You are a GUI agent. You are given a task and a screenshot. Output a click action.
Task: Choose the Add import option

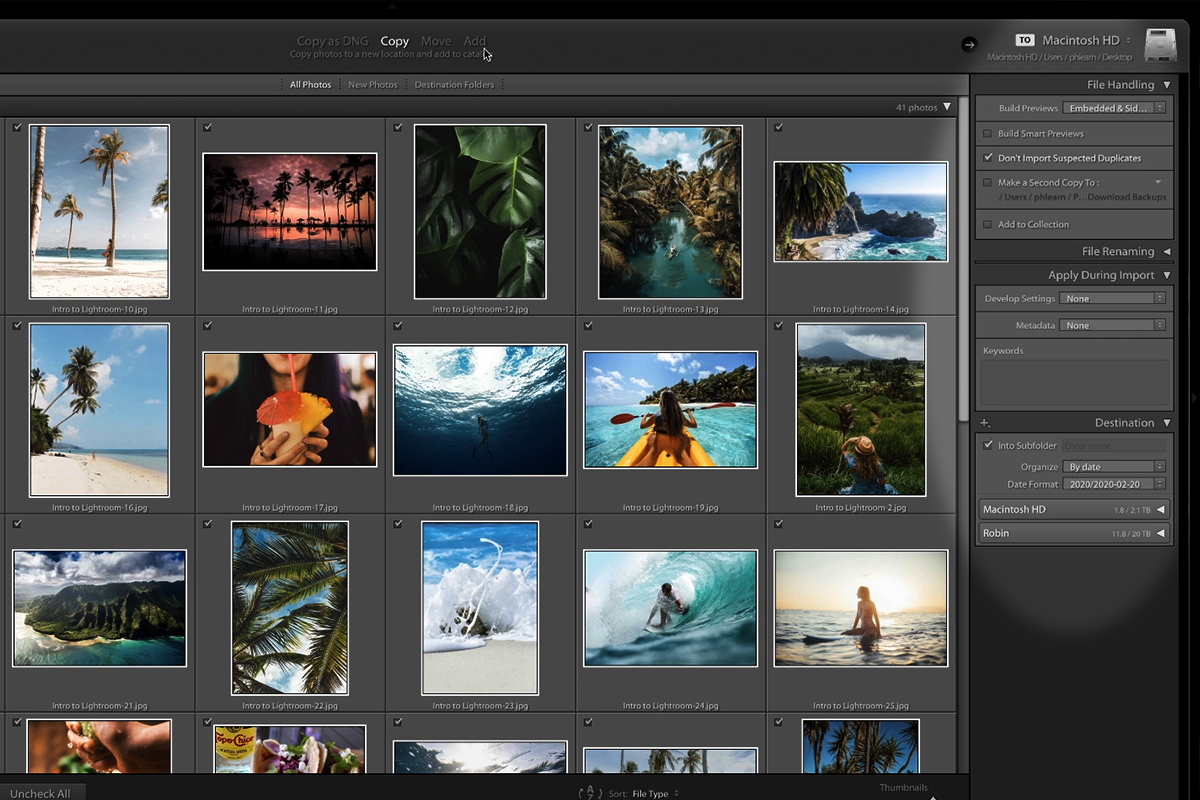coord(474,41)
